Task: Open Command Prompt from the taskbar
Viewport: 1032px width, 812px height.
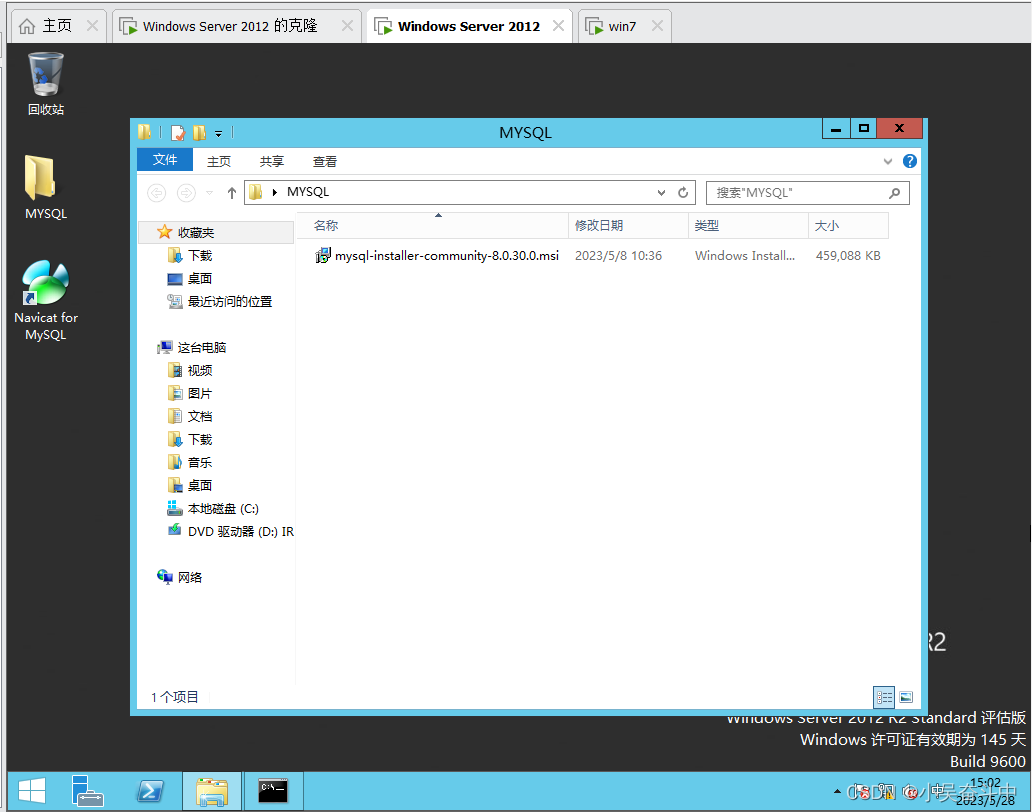Action: pyautogui.click(x=272, y=791)
